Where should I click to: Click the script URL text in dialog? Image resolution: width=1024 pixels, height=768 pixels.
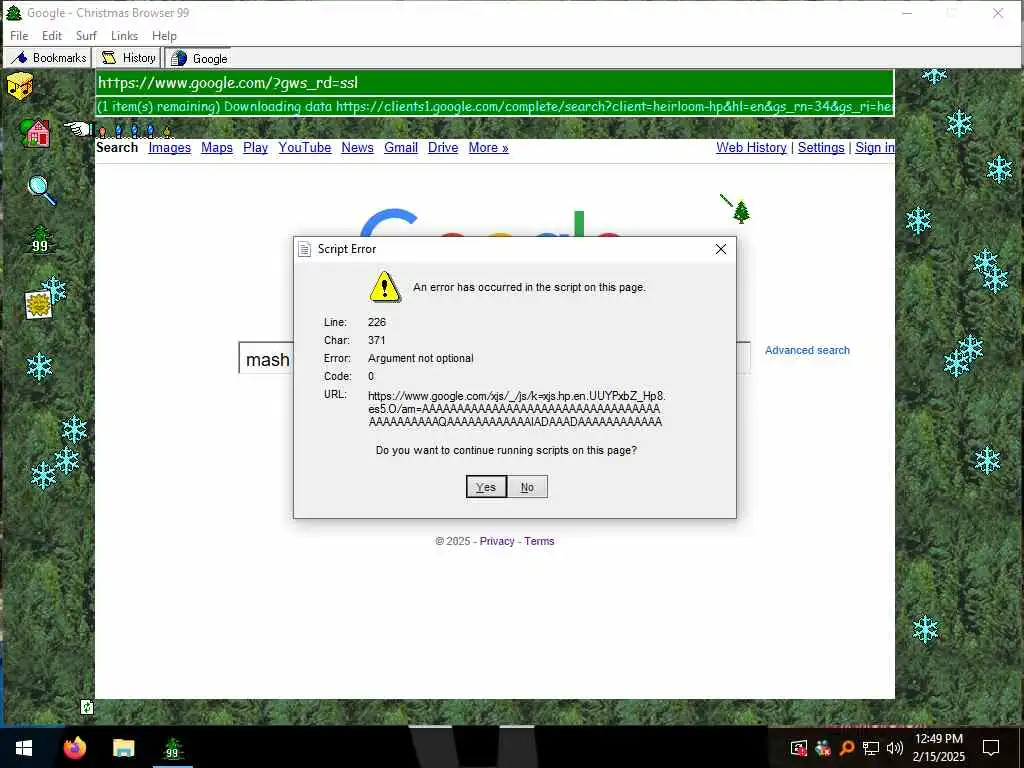pos(516,409)
